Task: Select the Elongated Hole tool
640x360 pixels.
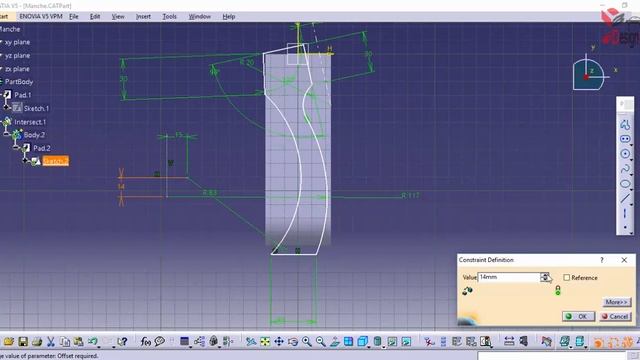Action: (x=624, y=139)
